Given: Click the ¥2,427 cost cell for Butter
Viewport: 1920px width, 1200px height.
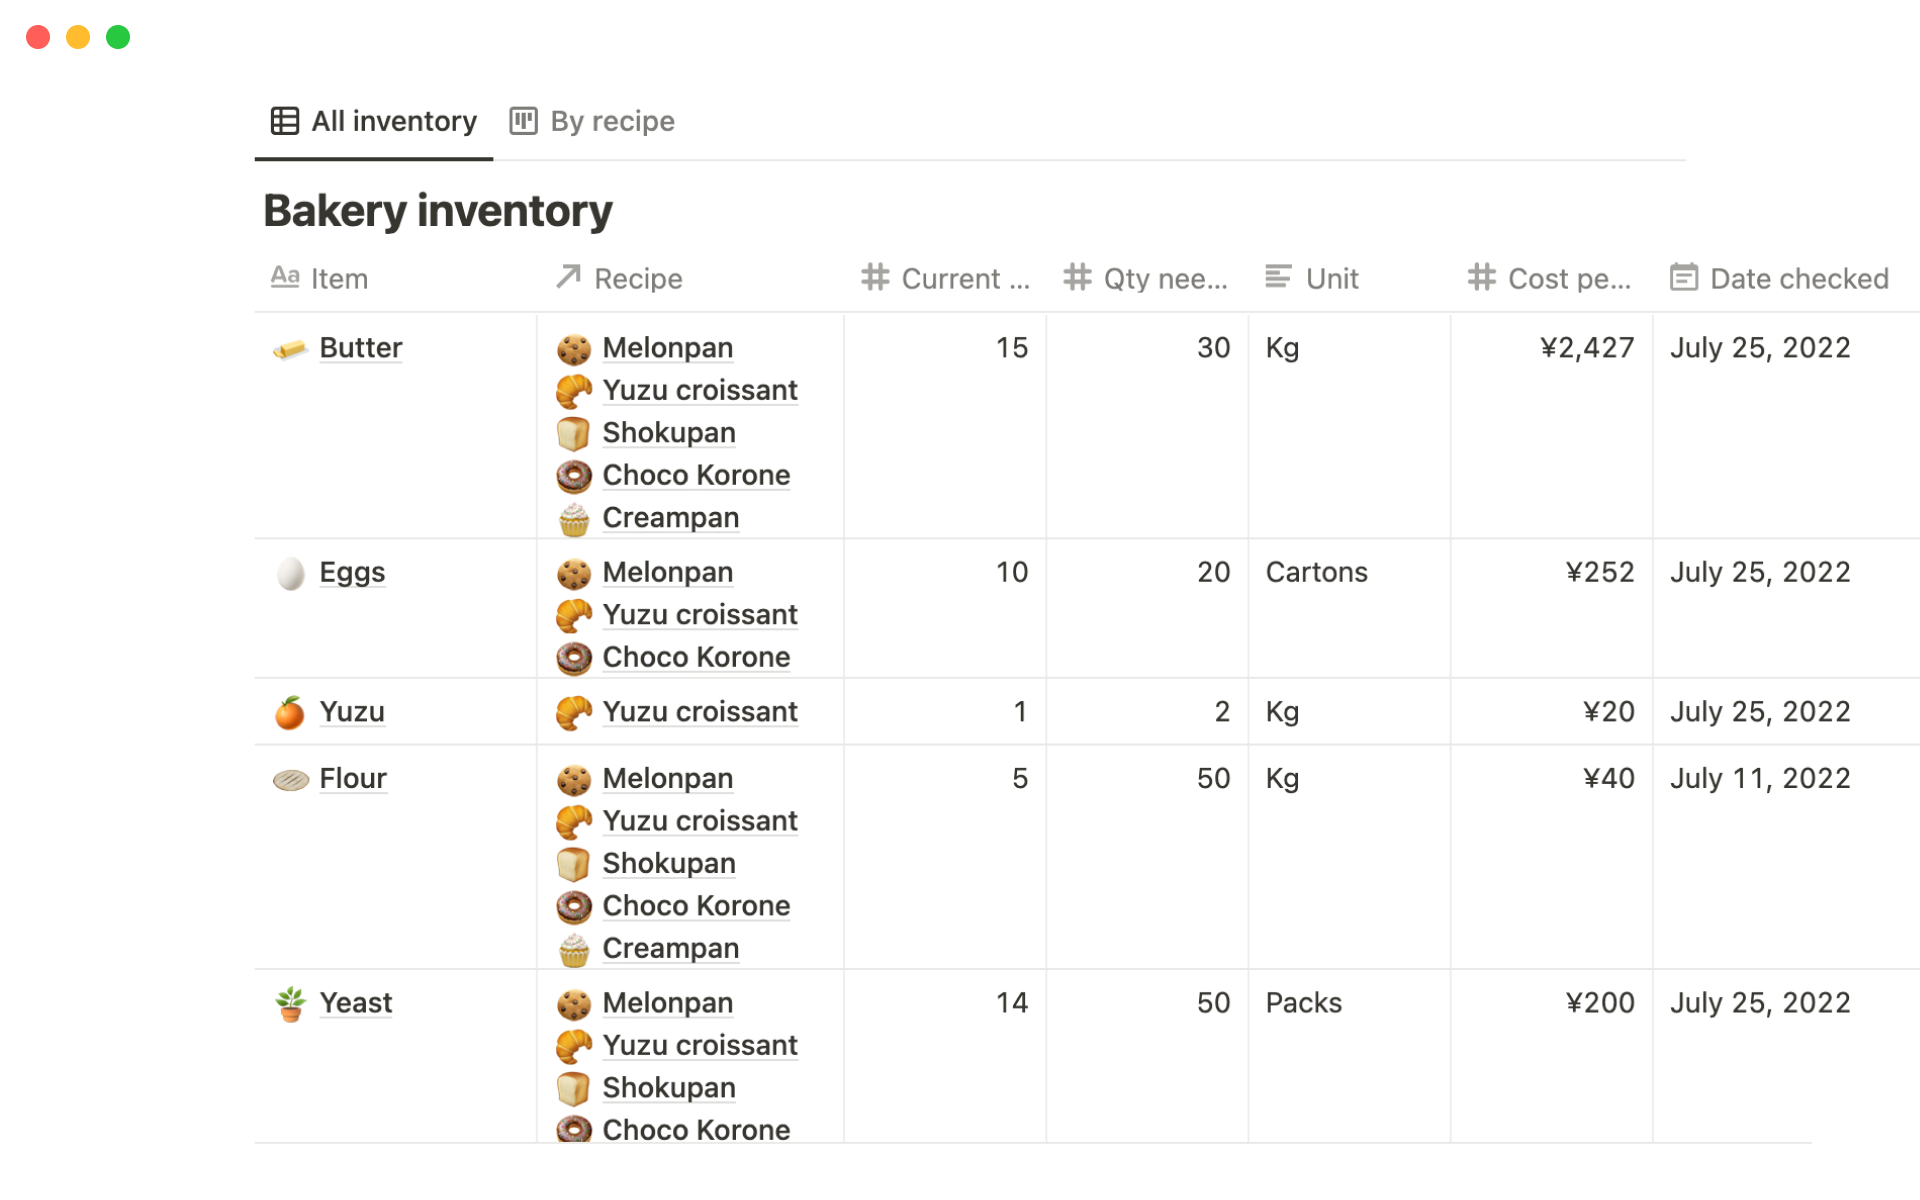Looking at the screenshot, I should pos(1586,348).
